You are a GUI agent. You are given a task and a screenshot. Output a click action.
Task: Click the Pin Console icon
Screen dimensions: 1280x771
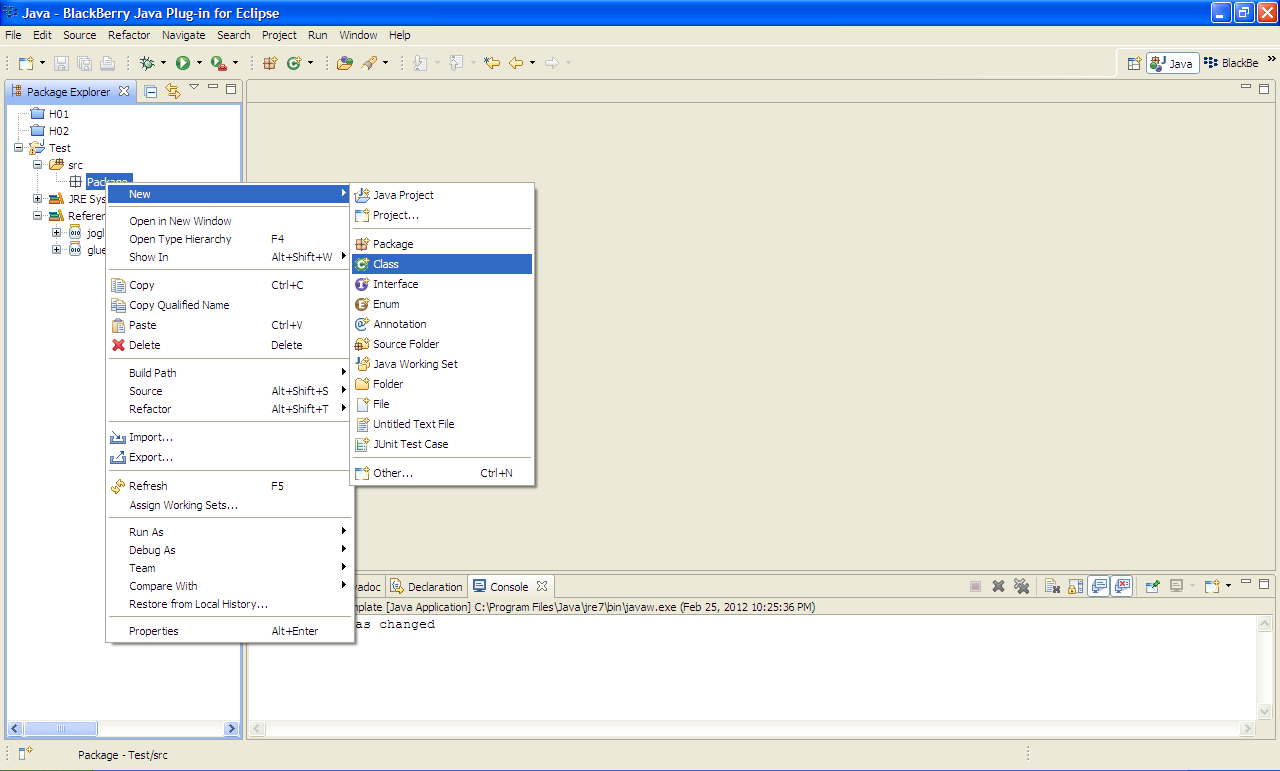1152,586
